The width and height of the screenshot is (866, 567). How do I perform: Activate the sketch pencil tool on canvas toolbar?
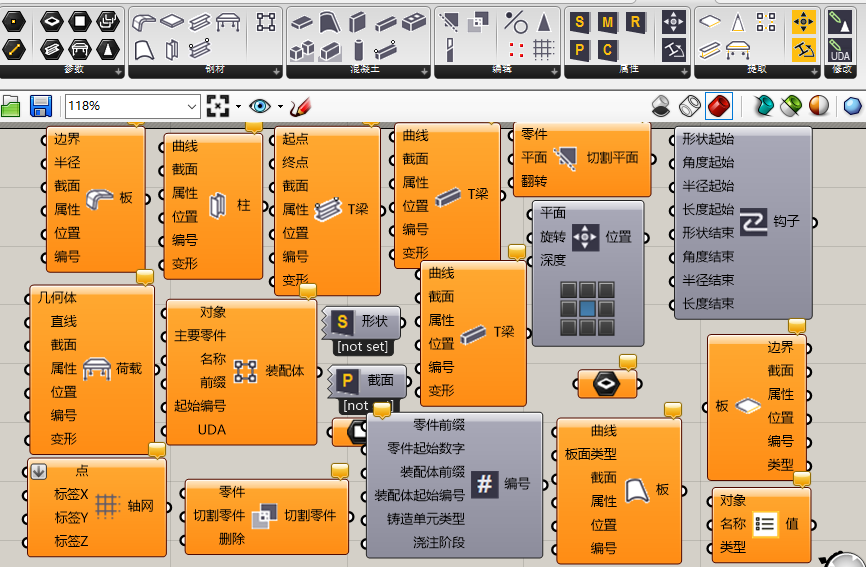pyautogui.click(x=300, y=106)
